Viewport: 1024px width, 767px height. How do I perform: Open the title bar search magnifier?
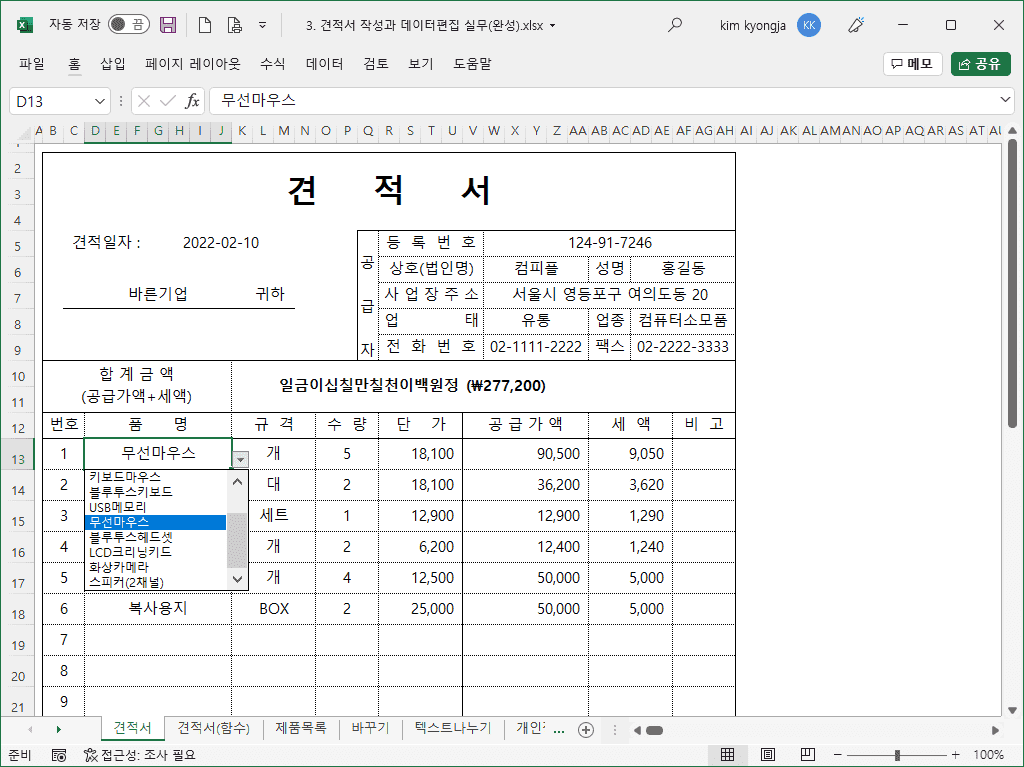675,25
